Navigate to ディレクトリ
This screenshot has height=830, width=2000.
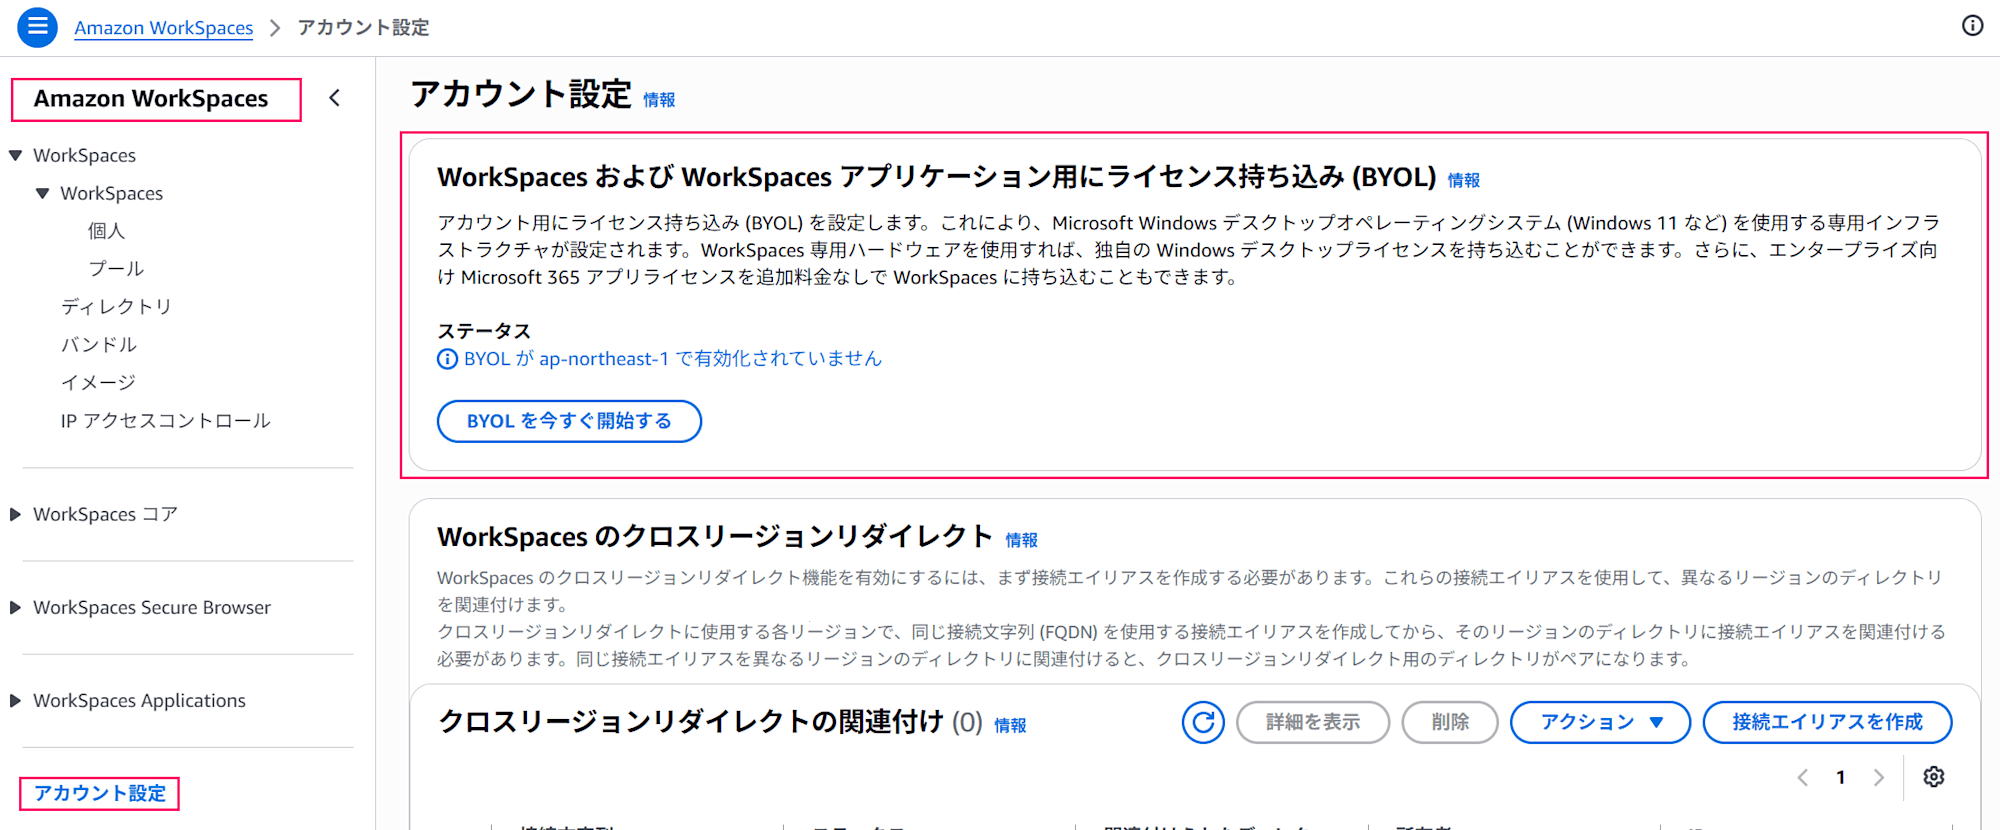pyautogui.click(x=116, y=307)
